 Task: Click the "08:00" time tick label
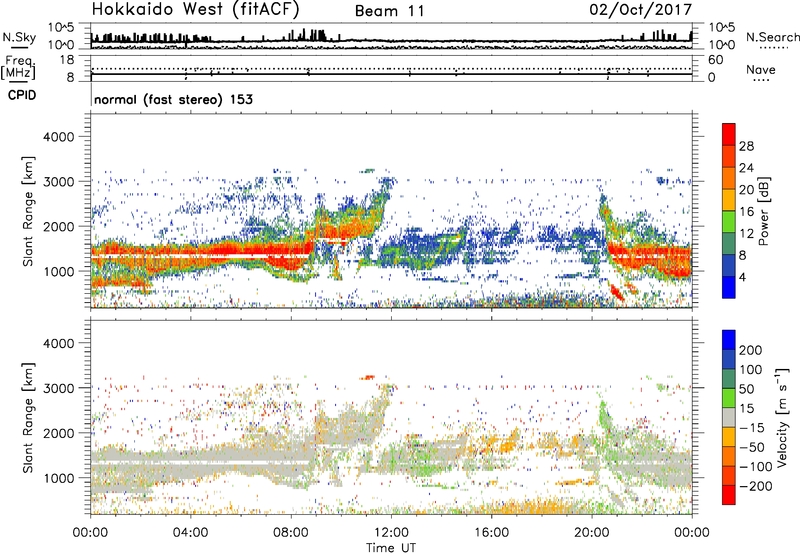[x=291, y=533]
